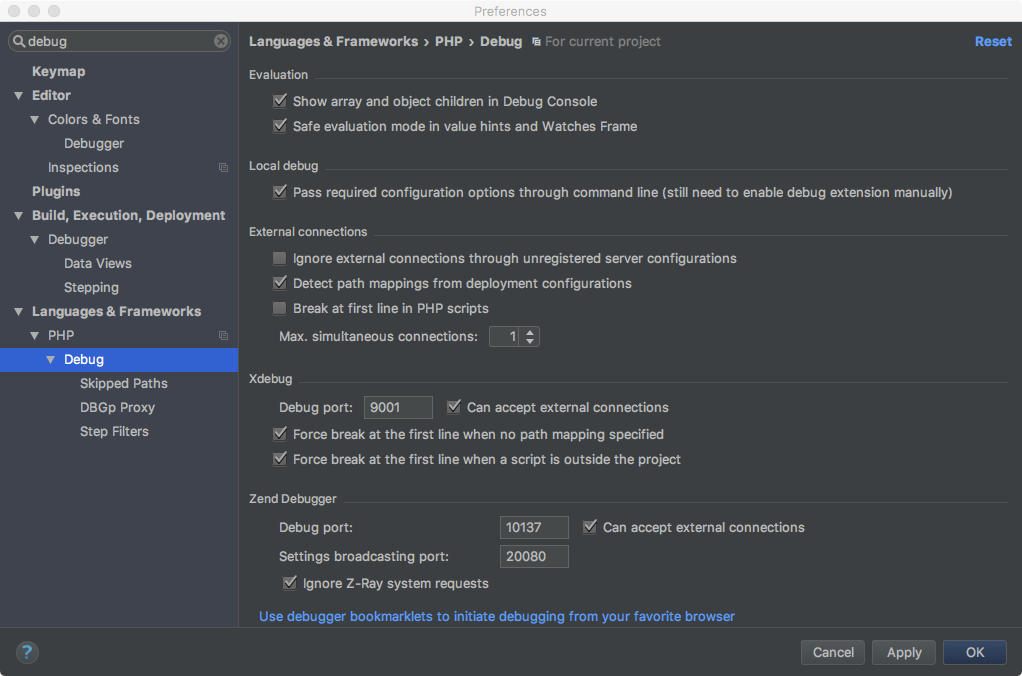Enable Break at first line in PHP scripts
Screen dimensions: 1022x676
click(x=280, y=308)
